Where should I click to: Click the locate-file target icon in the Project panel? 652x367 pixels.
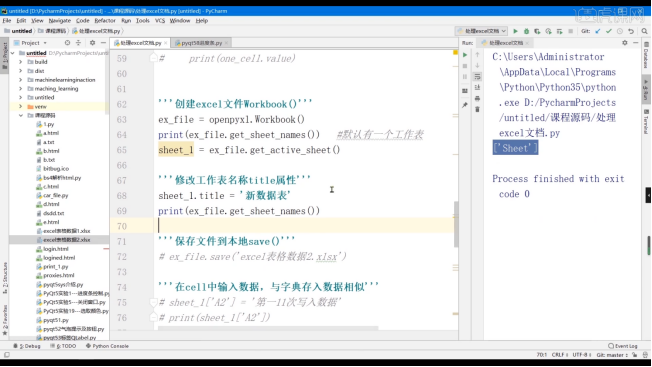click(67, 42)
